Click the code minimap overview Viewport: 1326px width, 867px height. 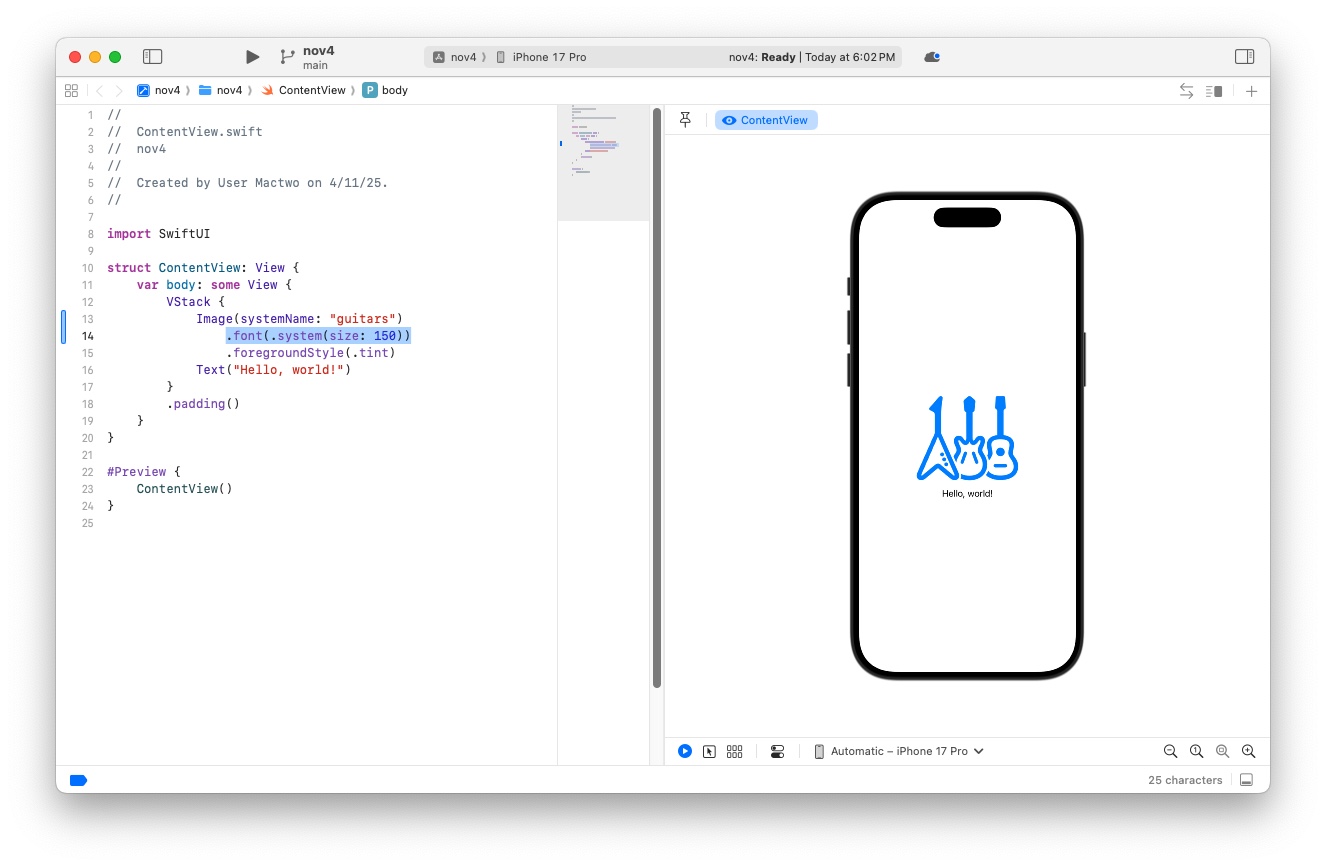coord(603,160)
